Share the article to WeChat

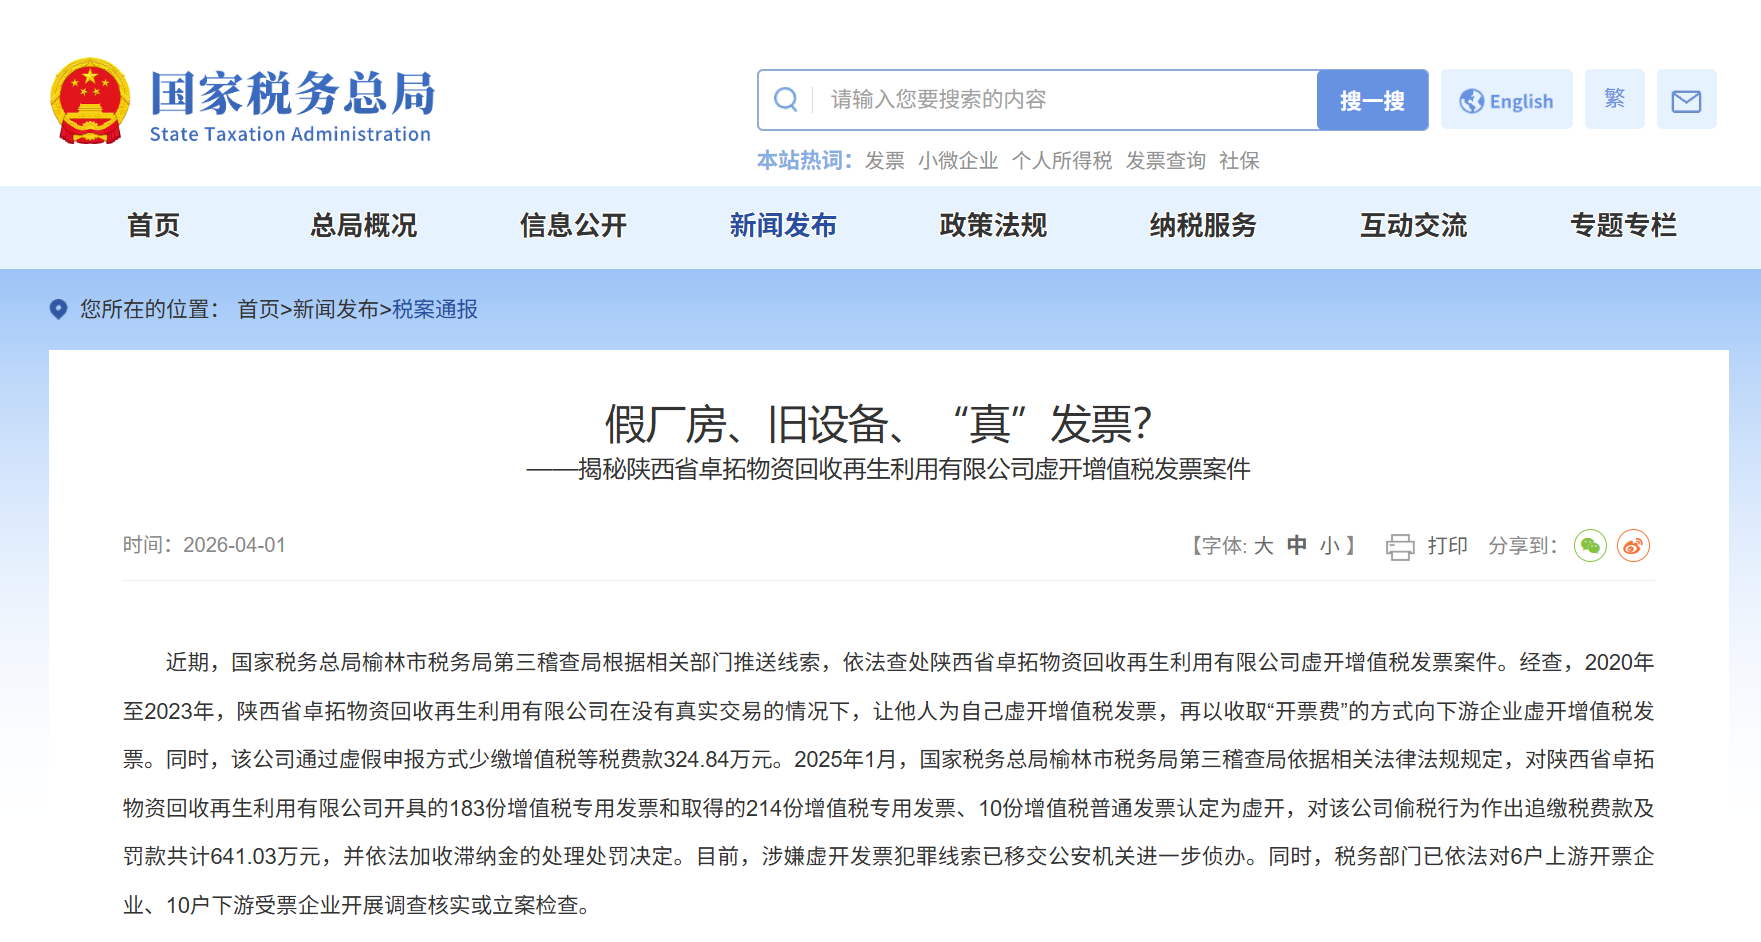[1590, 546]
